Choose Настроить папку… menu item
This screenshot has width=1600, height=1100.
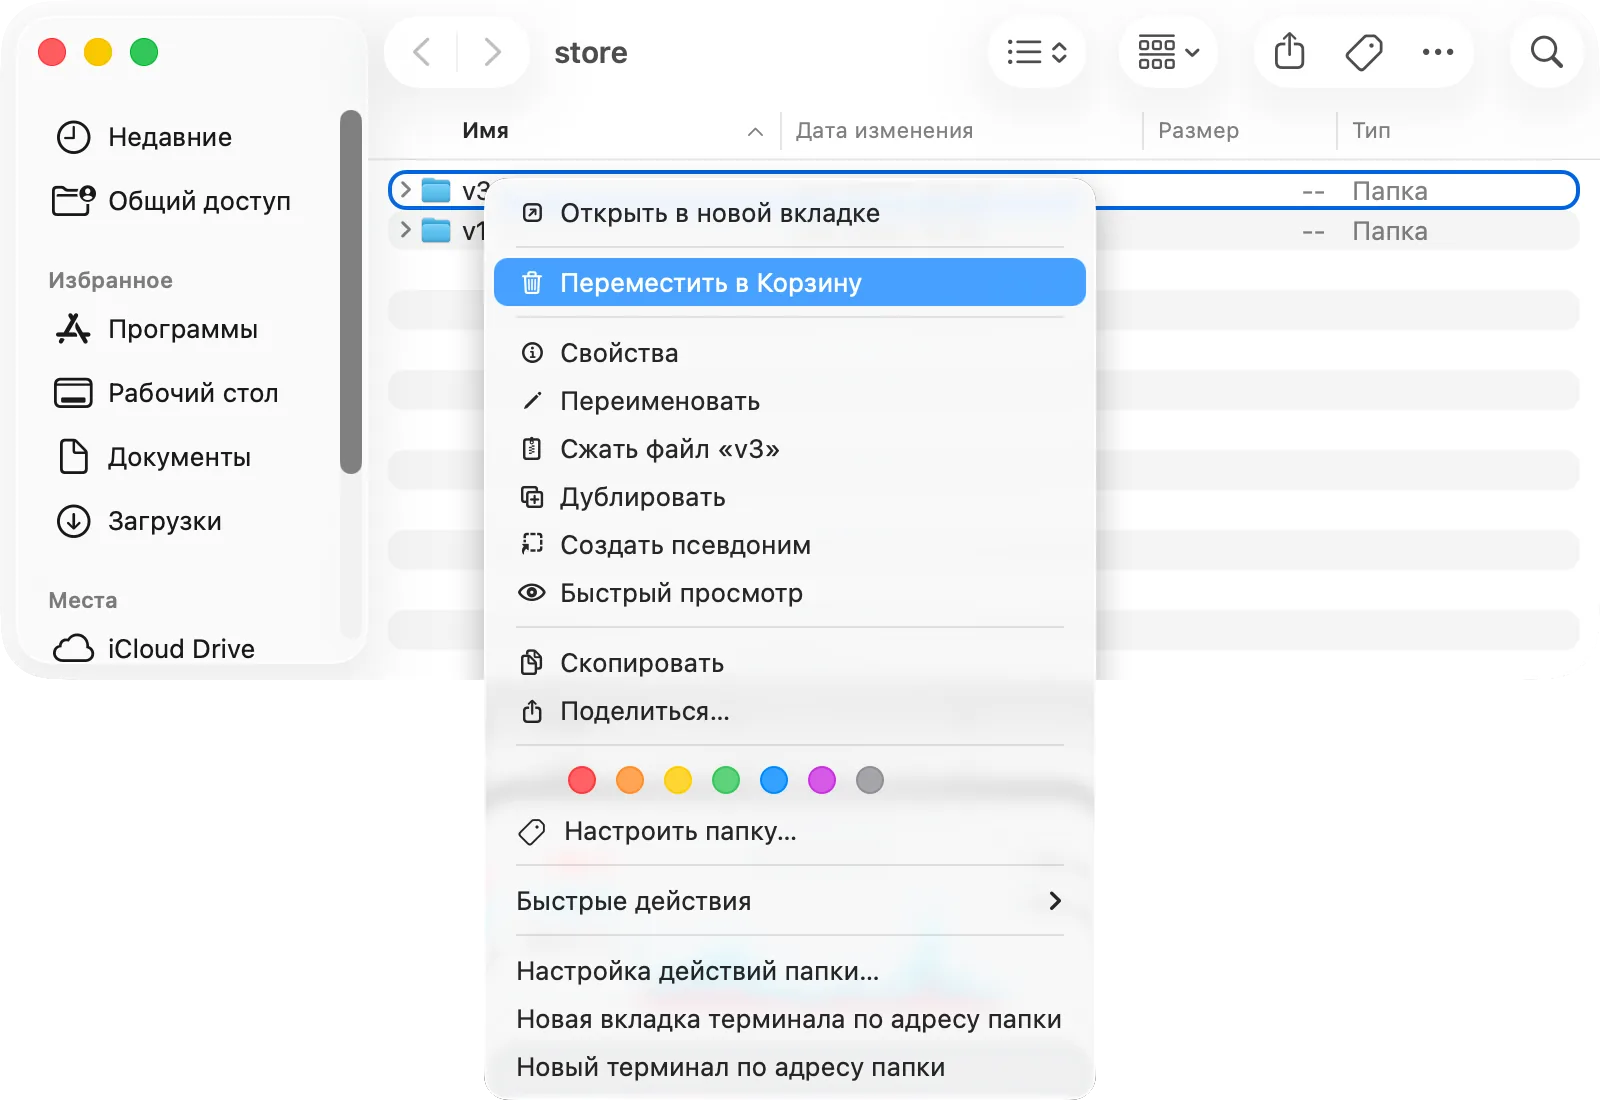point(790,831)
